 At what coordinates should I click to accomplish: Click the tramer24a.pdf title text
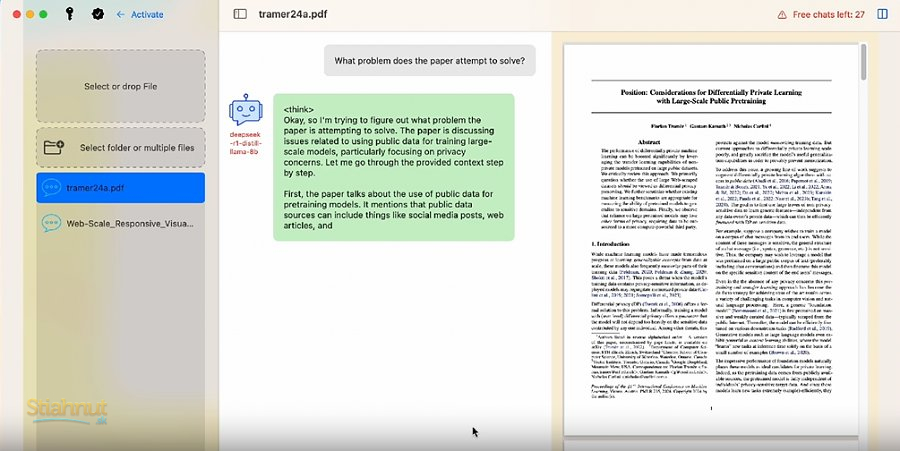point(293,14)
